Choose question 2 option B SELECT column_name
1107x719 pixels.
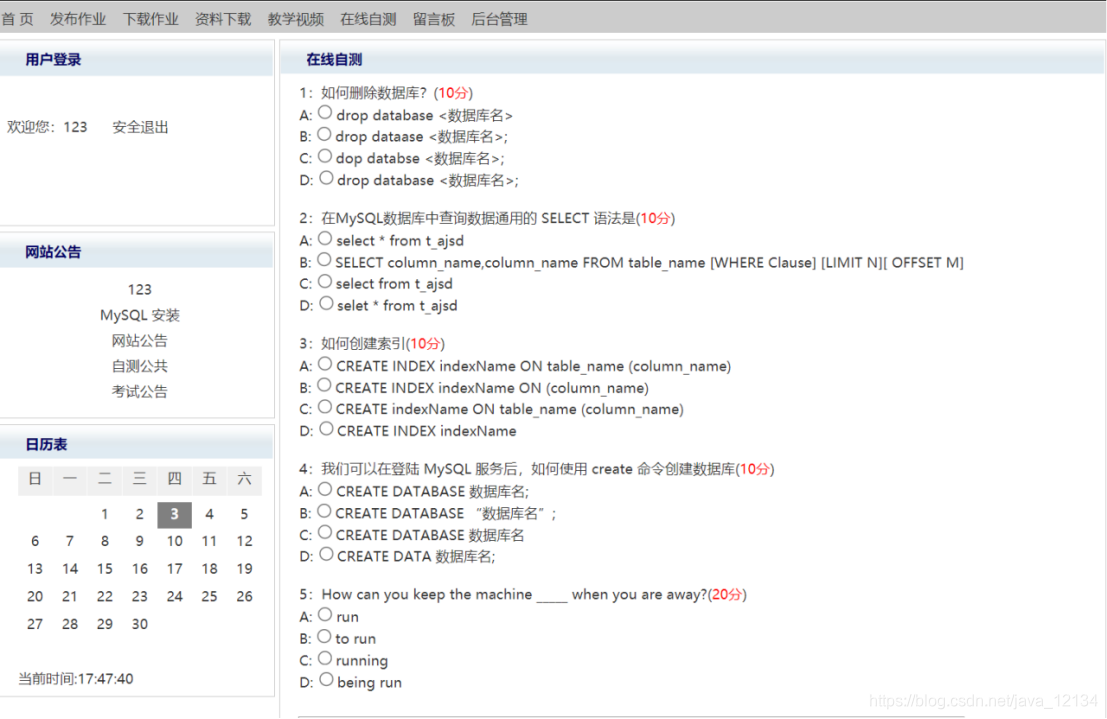coord(324,260)
